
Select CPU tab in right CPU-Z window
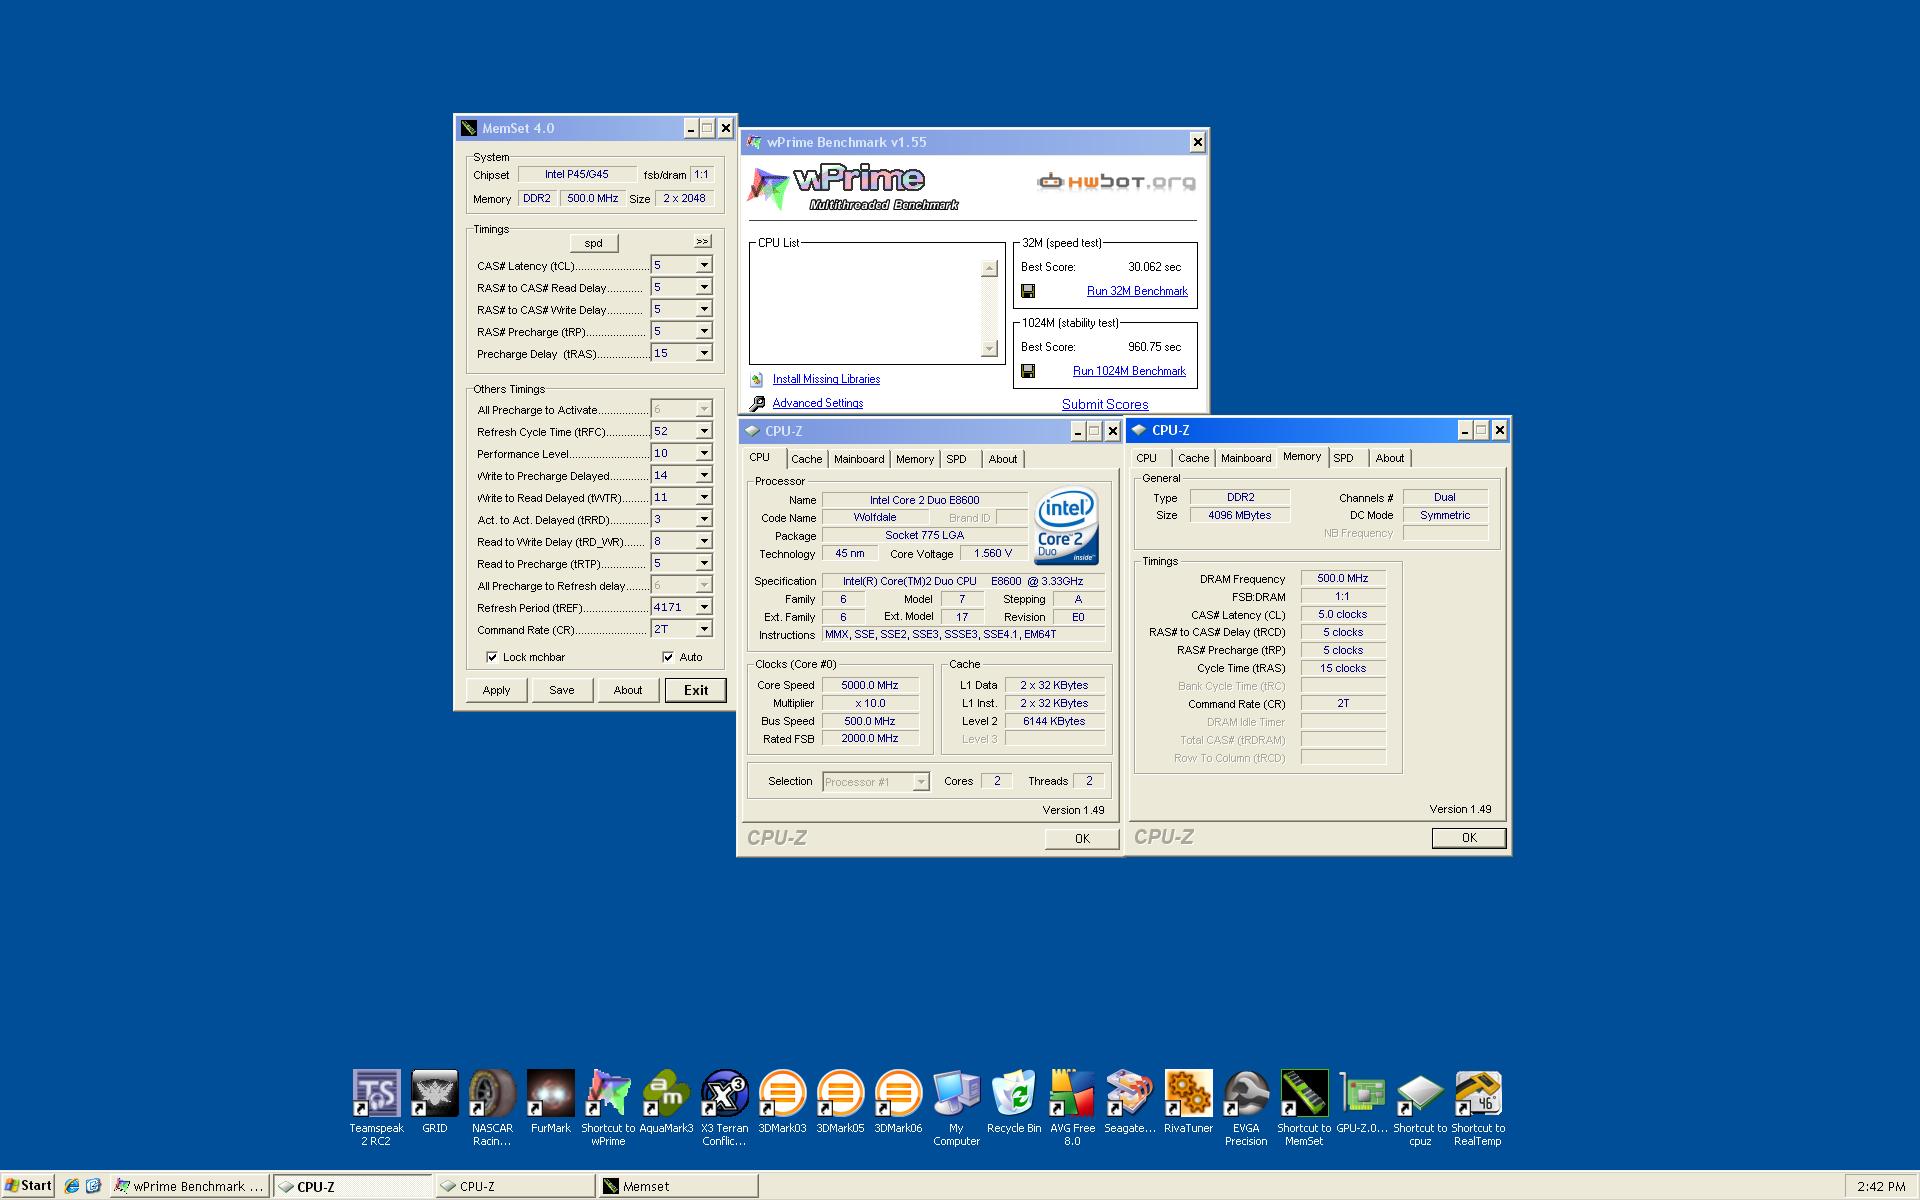(1146, 458)
